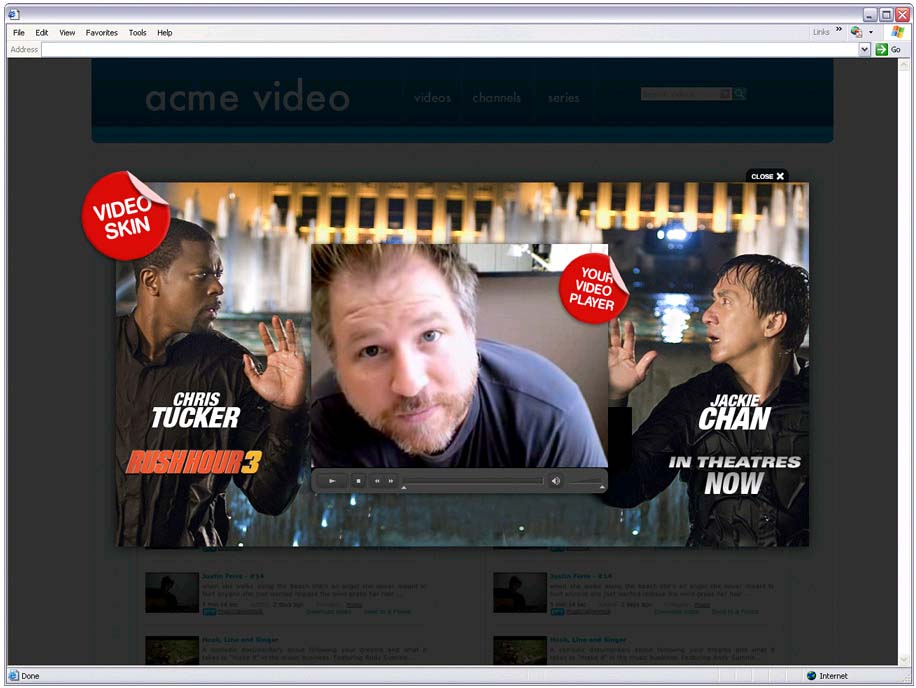
Task: Mute the video with the speaker icon
Action: pyautogui.click(x=556, y=481)
